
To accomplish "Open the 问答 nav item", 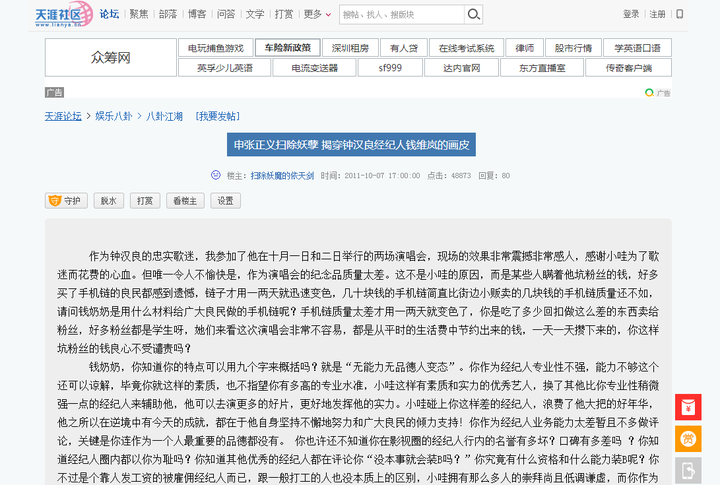I will 226,14.
